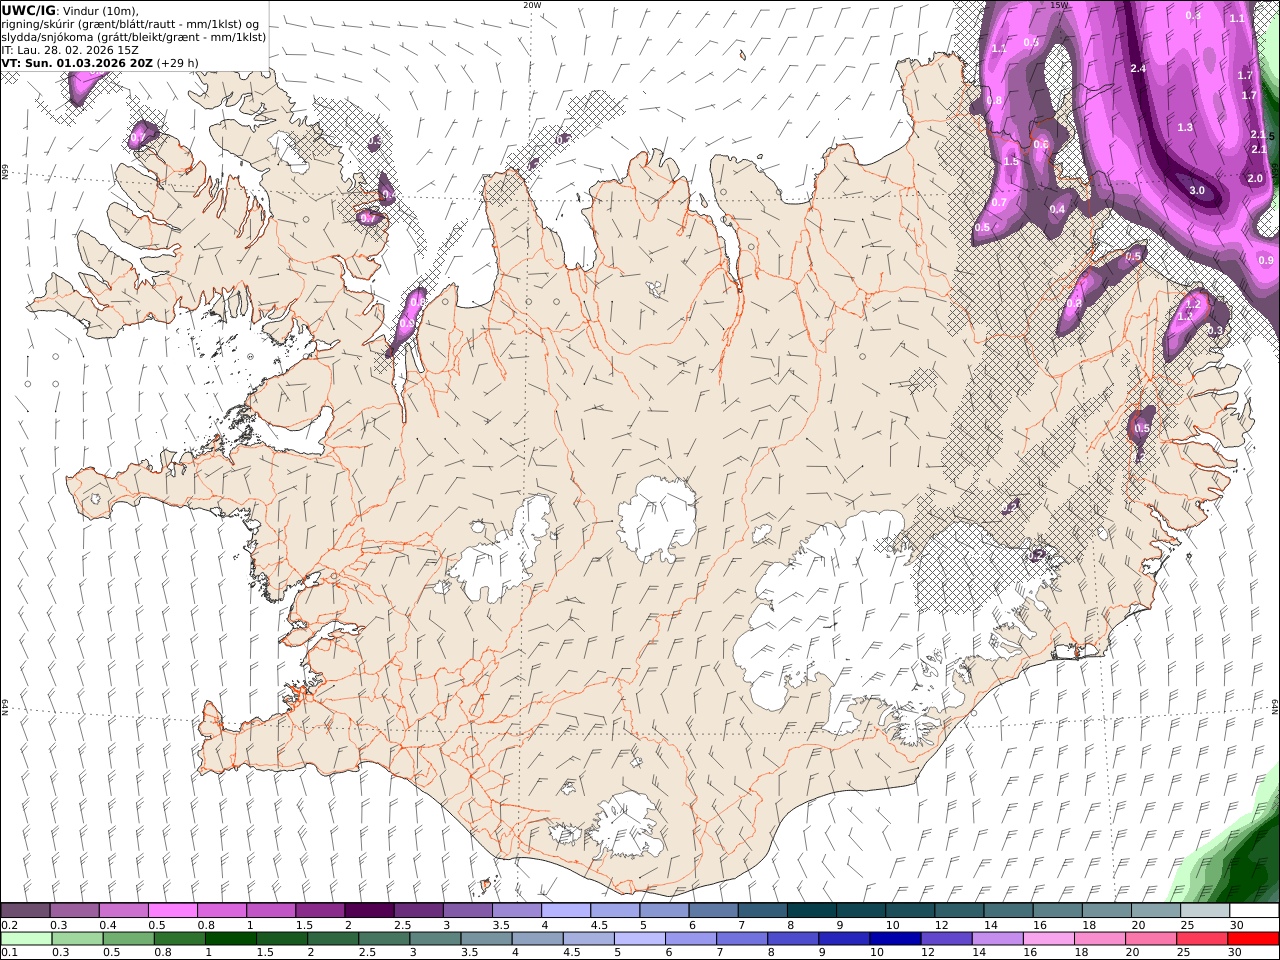The width and height of the screenshot is (1280, 960).
Task: Click the '0.2' label in upper legend
Action: point(8,925)
